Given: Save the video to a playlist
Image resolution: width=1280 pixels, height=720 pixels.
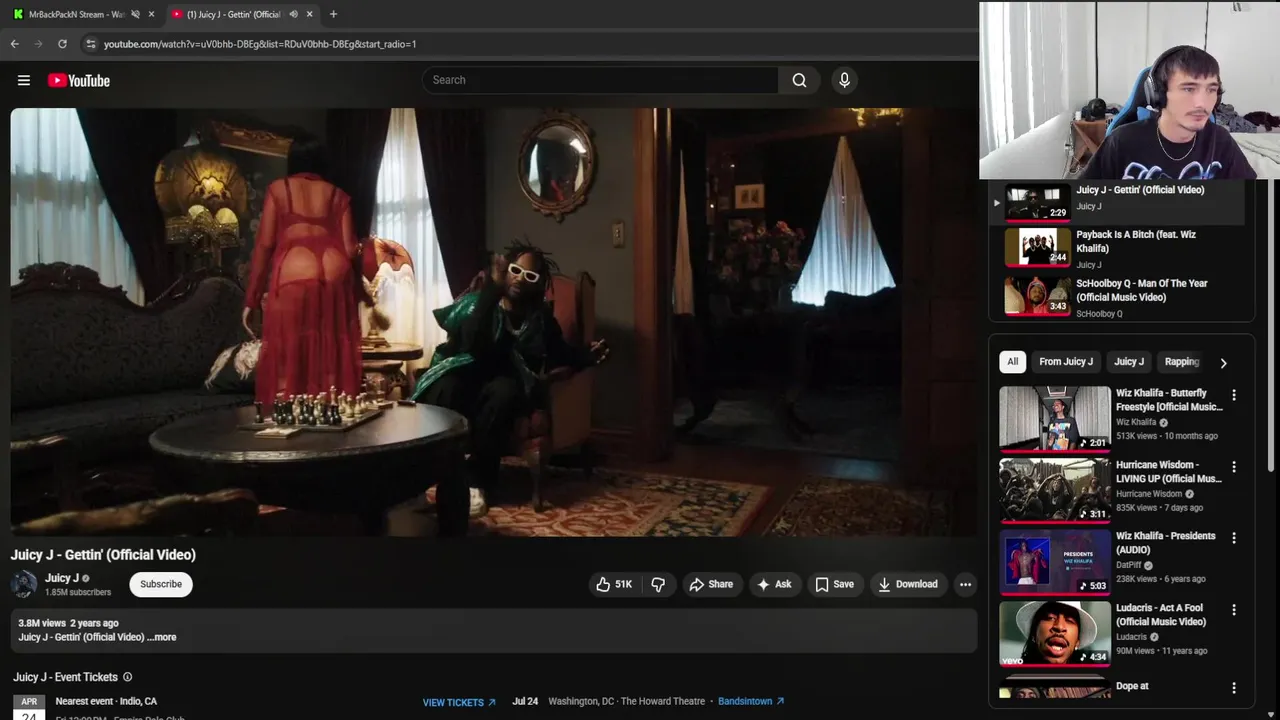Looking at the screenshot, I should coord(834,584).
